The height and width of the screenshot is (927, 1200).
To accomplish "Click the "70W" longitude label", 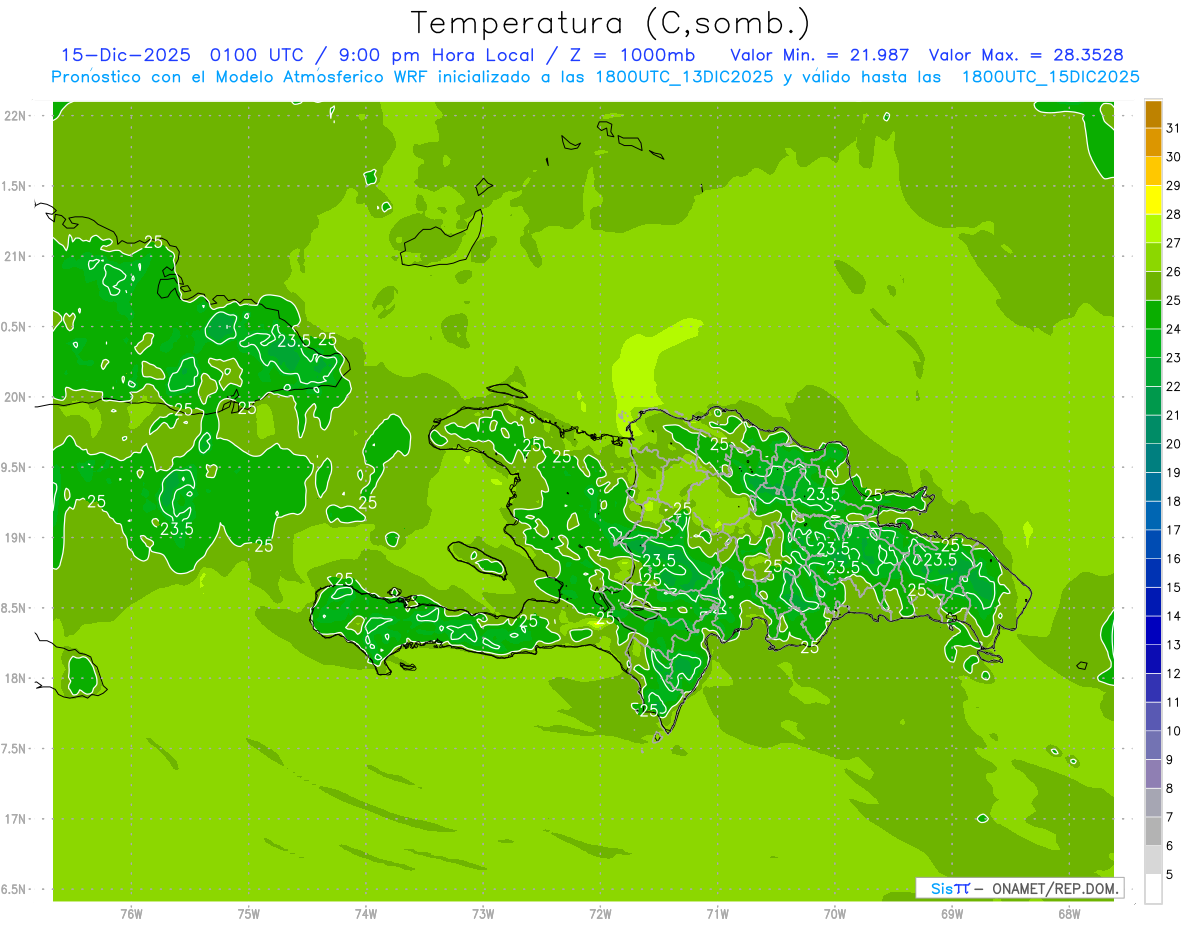I will (x=834, y=913).
